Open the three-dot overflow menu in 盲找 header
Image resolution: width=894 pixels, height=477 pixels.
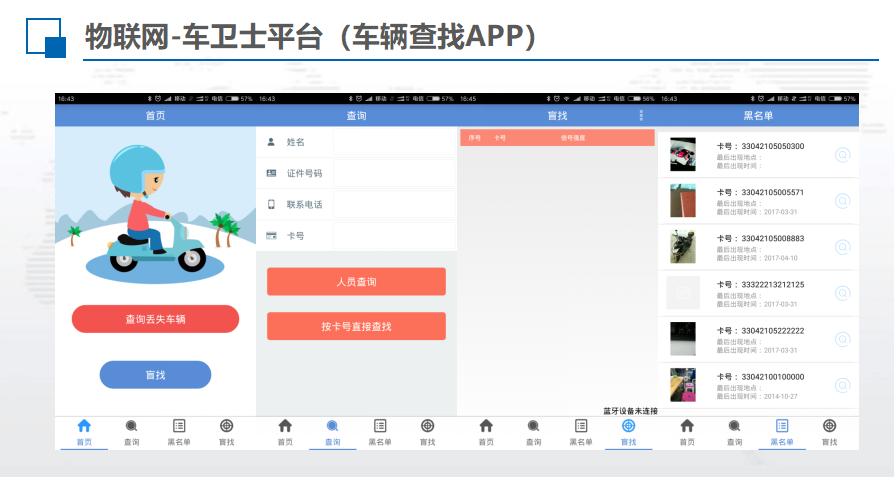pos(641,116)
